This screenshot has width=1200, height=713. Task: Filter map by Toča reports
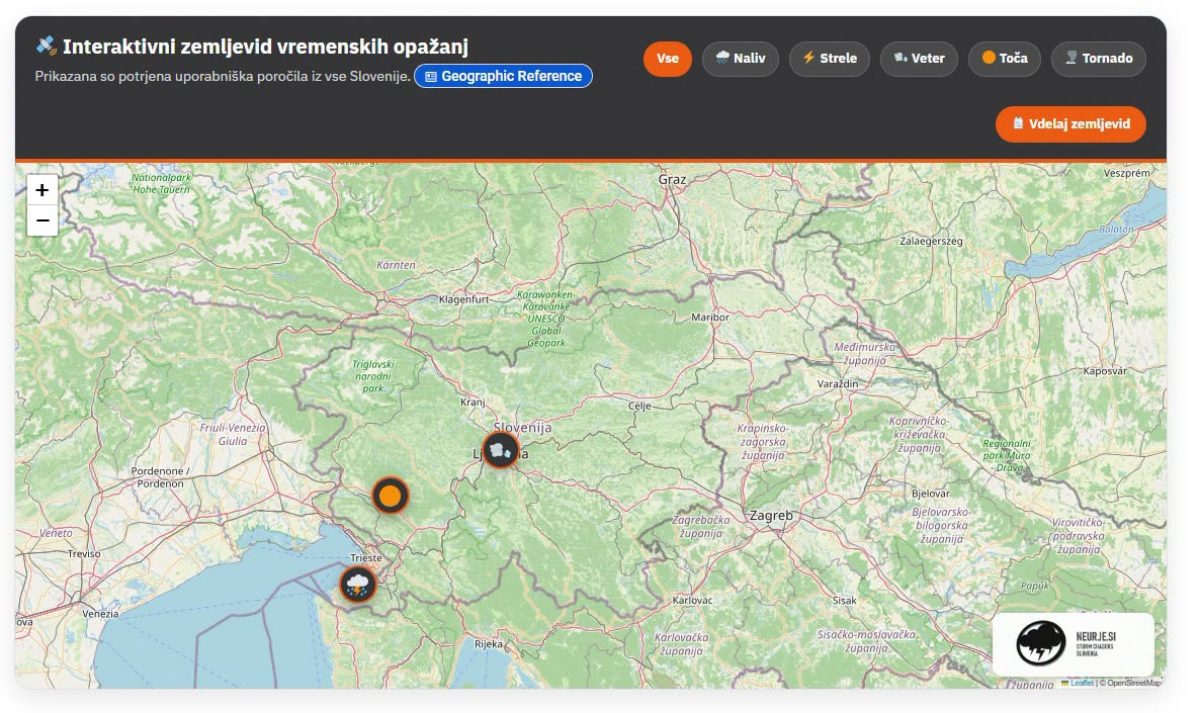tap(1004, 58)
